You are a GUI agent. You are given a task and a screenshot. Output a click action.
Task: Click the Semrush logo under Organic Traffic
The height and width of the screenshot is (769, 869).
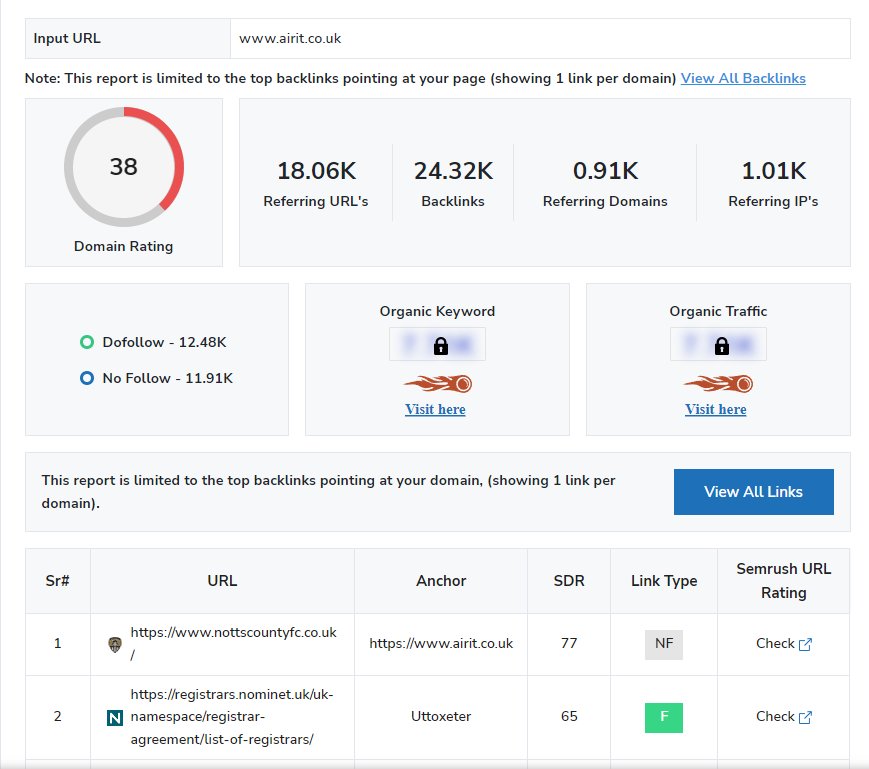[717, 383]
